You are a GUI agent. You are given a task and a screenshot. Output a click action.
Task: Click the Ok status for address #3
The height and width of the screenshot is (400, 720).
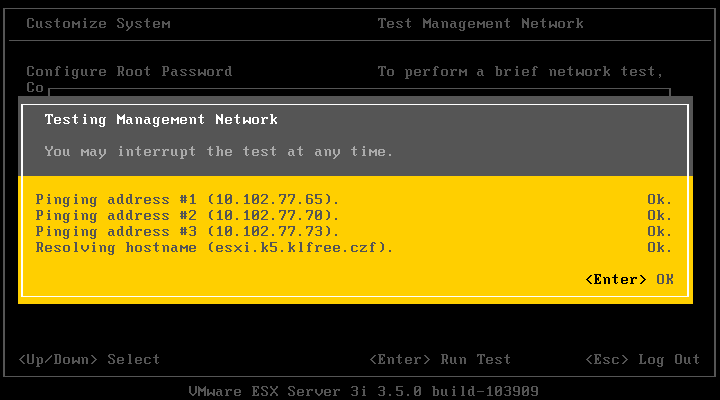point(659,232)
